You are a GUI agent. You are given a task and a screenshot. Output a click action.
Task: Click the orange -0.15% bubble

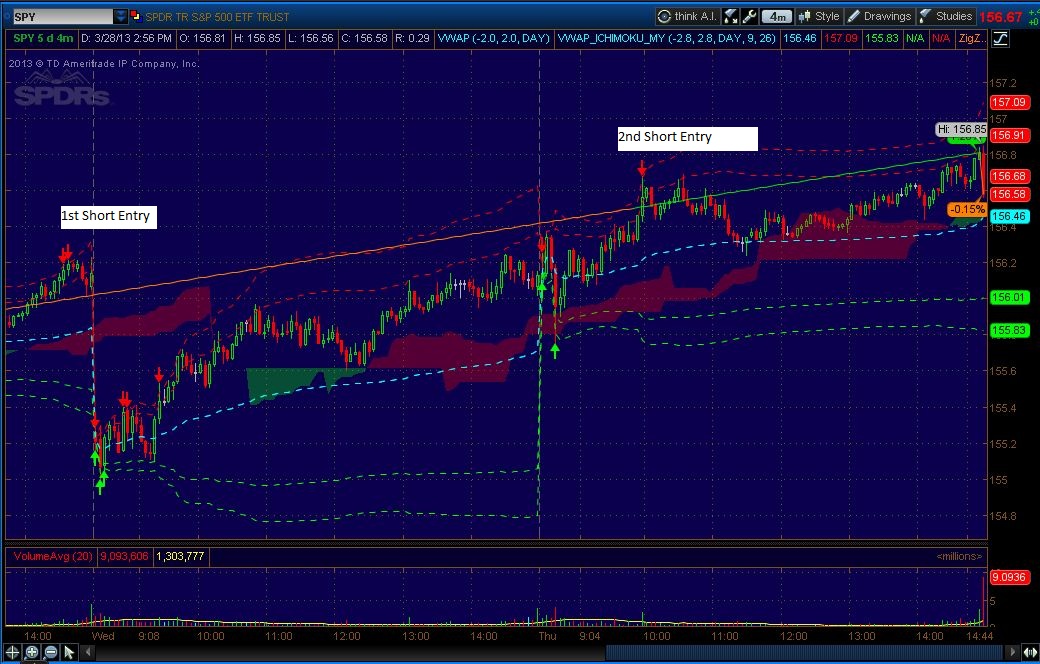(x=967, y=209)
